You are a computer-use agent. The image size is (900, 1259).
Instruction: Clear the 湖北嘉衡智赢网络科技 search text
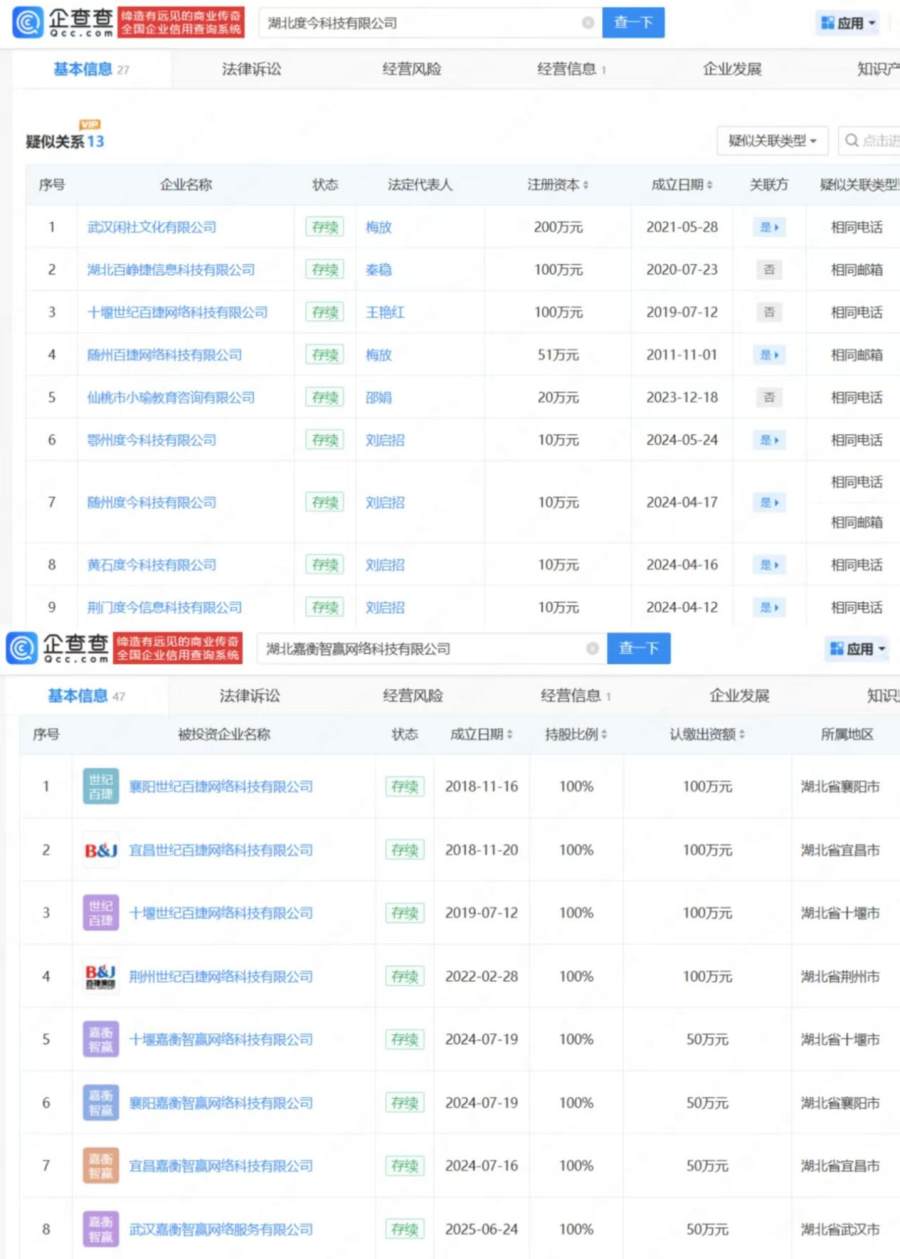(x=592, y=649)
